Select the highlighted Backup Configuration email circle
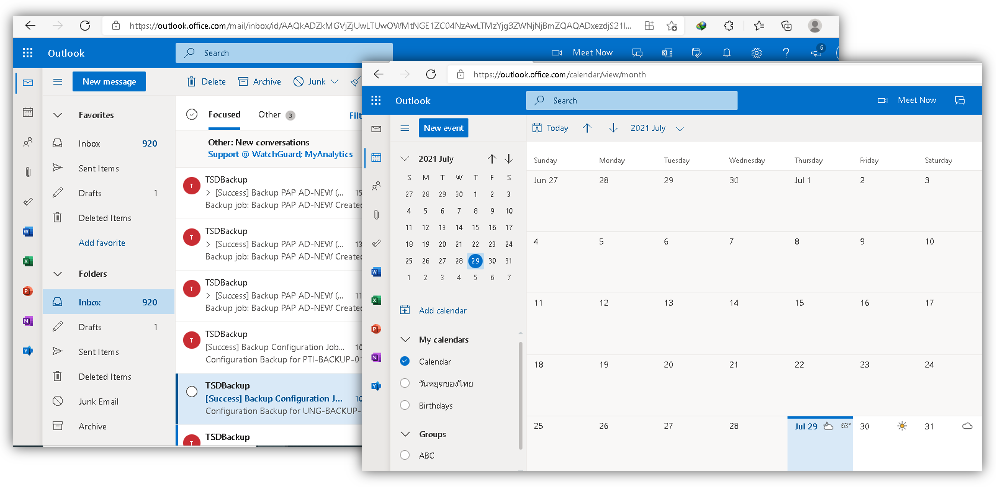This screenshot has height=487, width=996. pos(191,392)
